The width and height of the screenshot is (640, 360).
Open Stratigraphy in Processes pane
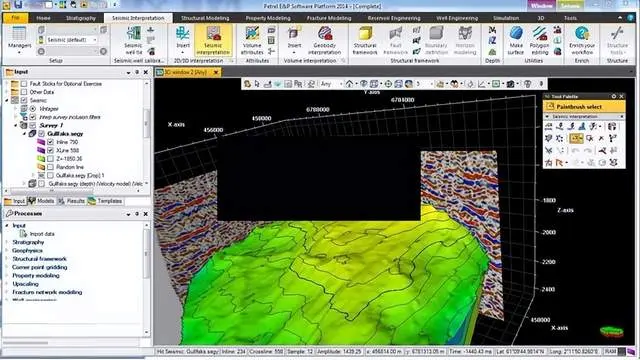pos(28,242)
